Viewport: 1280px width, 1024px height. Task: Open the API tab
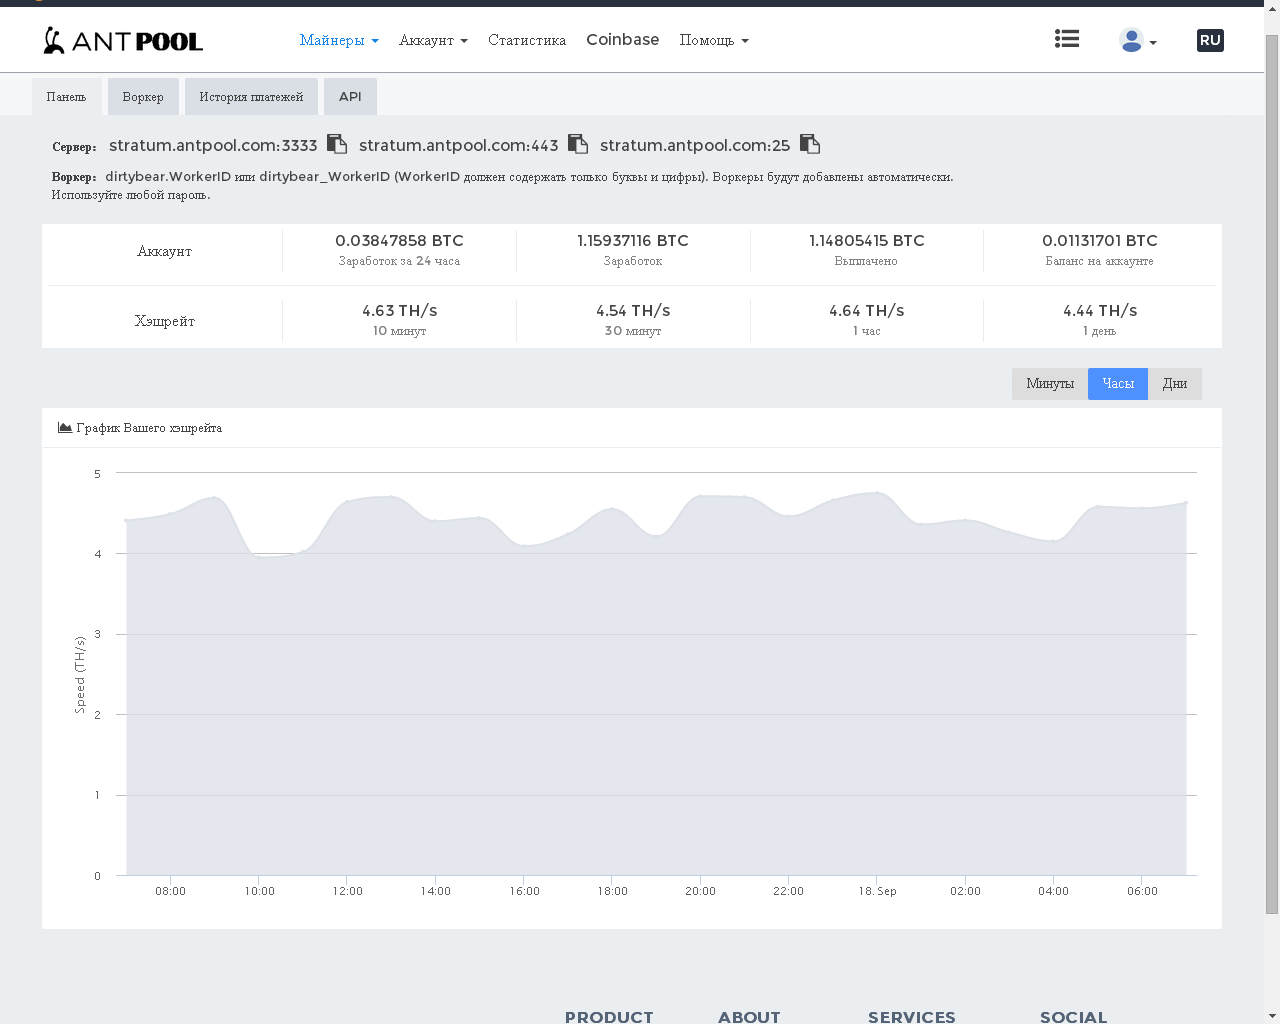point(350,97)
